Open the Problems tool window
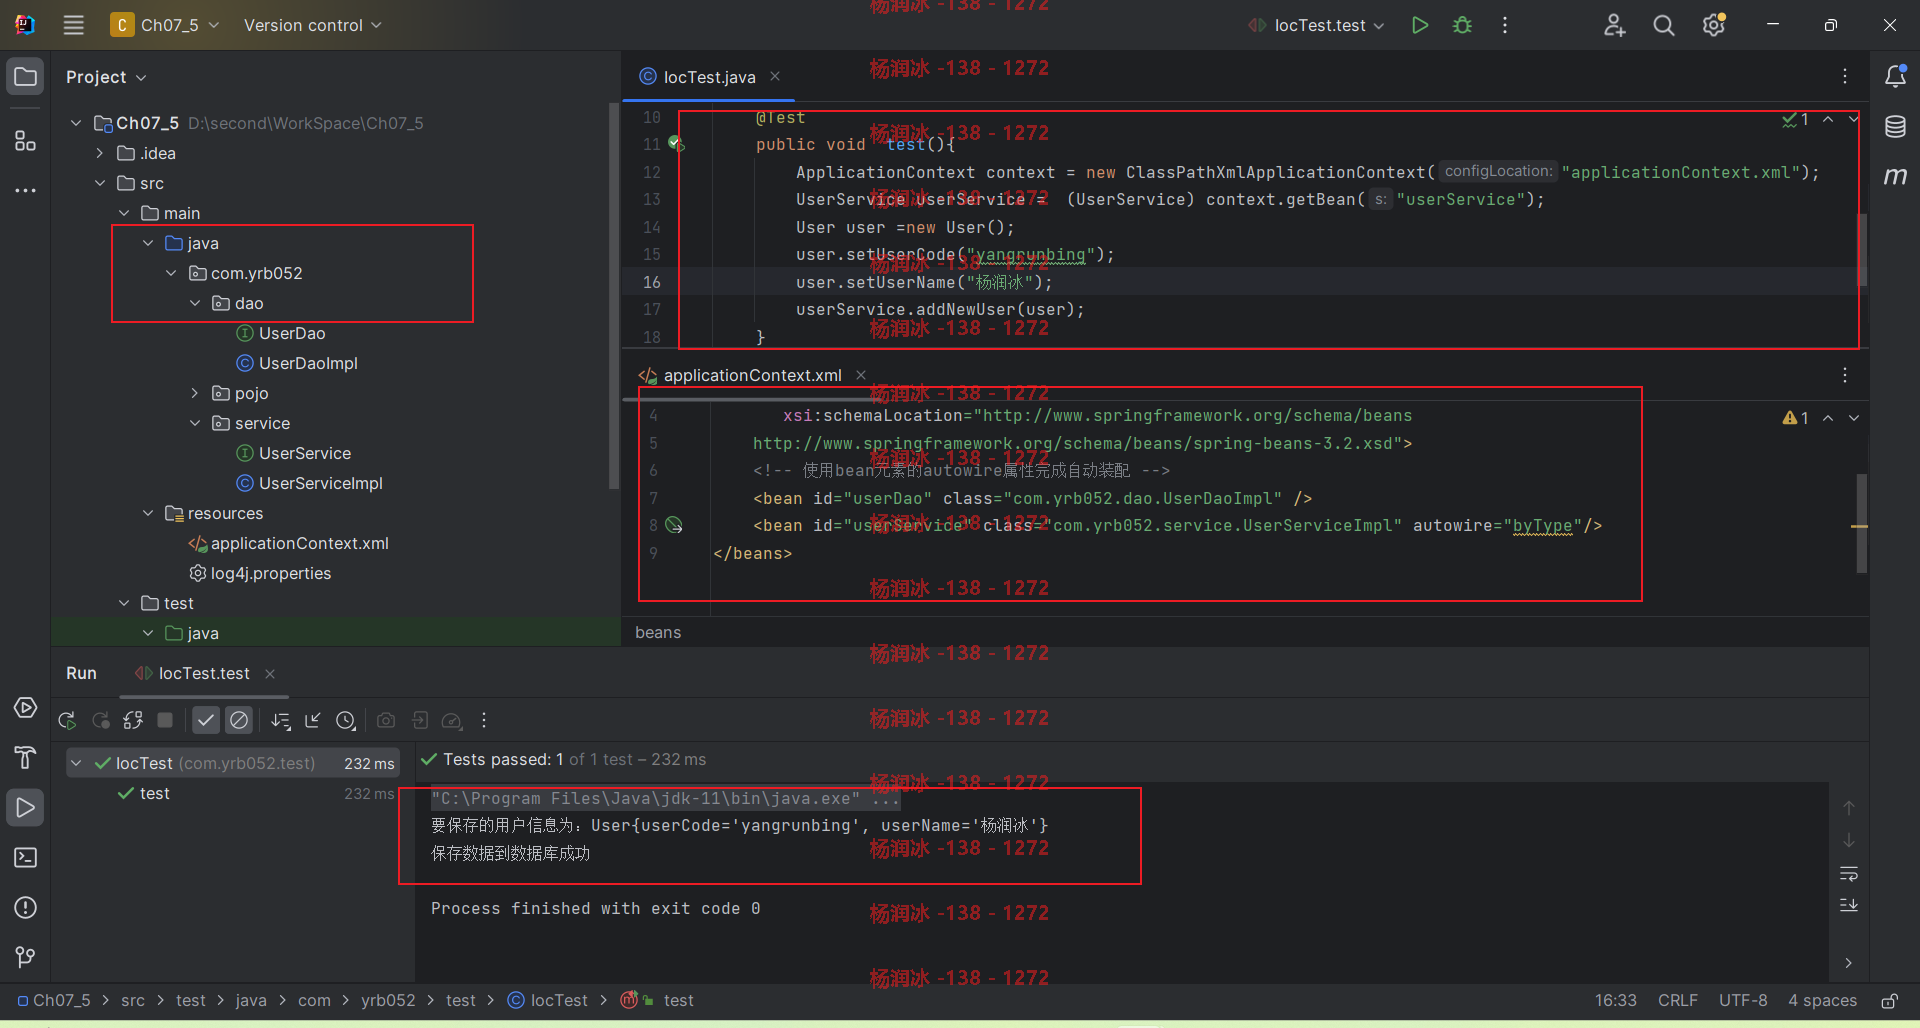This screenshot has height=1028, width=1920. click(25, 908)
